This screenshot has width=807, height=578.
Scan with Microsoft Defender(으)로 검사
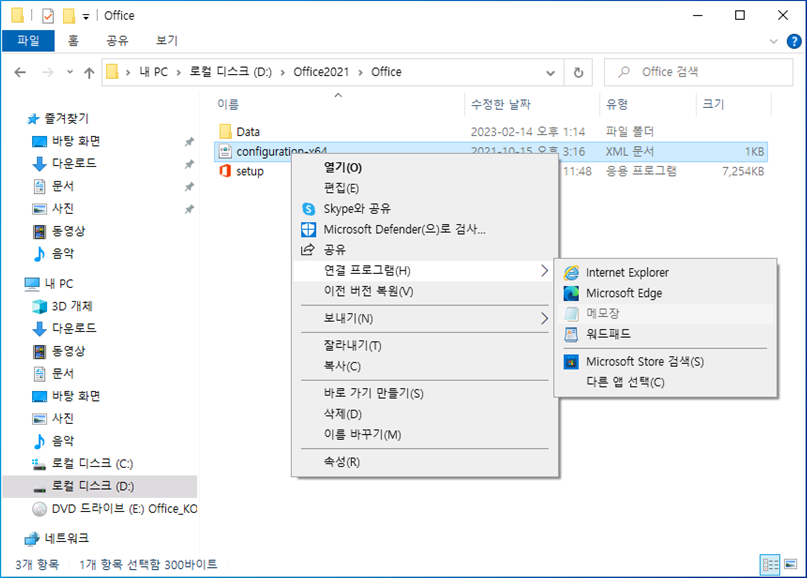pyautogui.click(x=425, y=229)
